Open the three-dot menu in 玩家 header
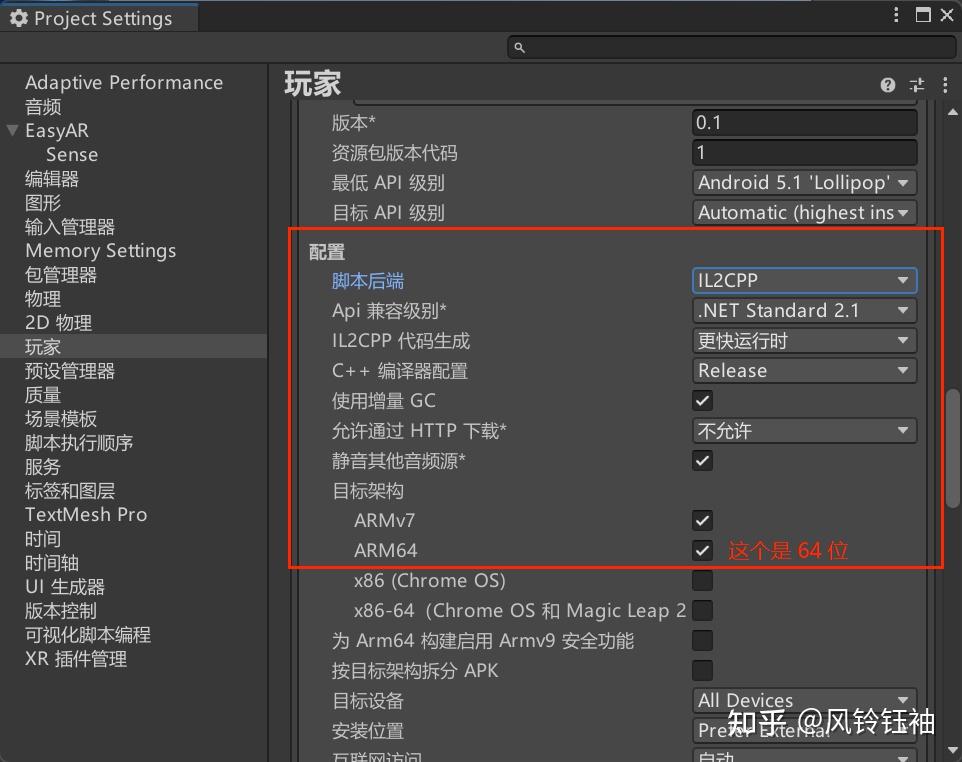The width and height of the screenshot is (962, 762). coord(945,85)
